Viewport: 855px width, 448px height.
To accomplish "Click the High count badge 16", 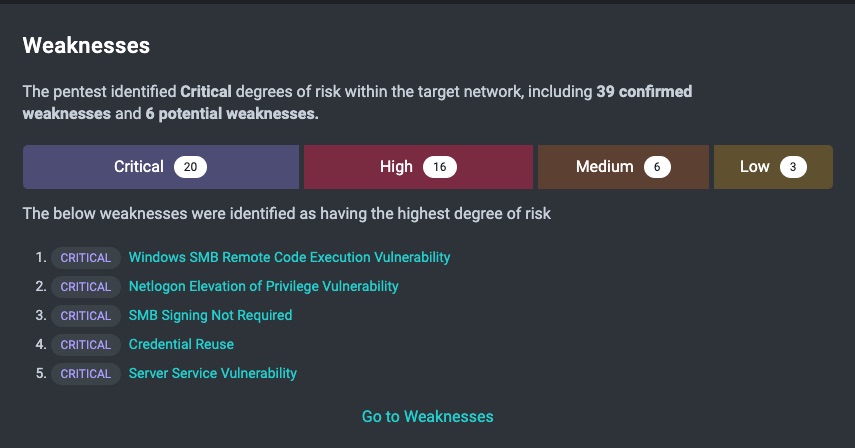I will (439, 167).
